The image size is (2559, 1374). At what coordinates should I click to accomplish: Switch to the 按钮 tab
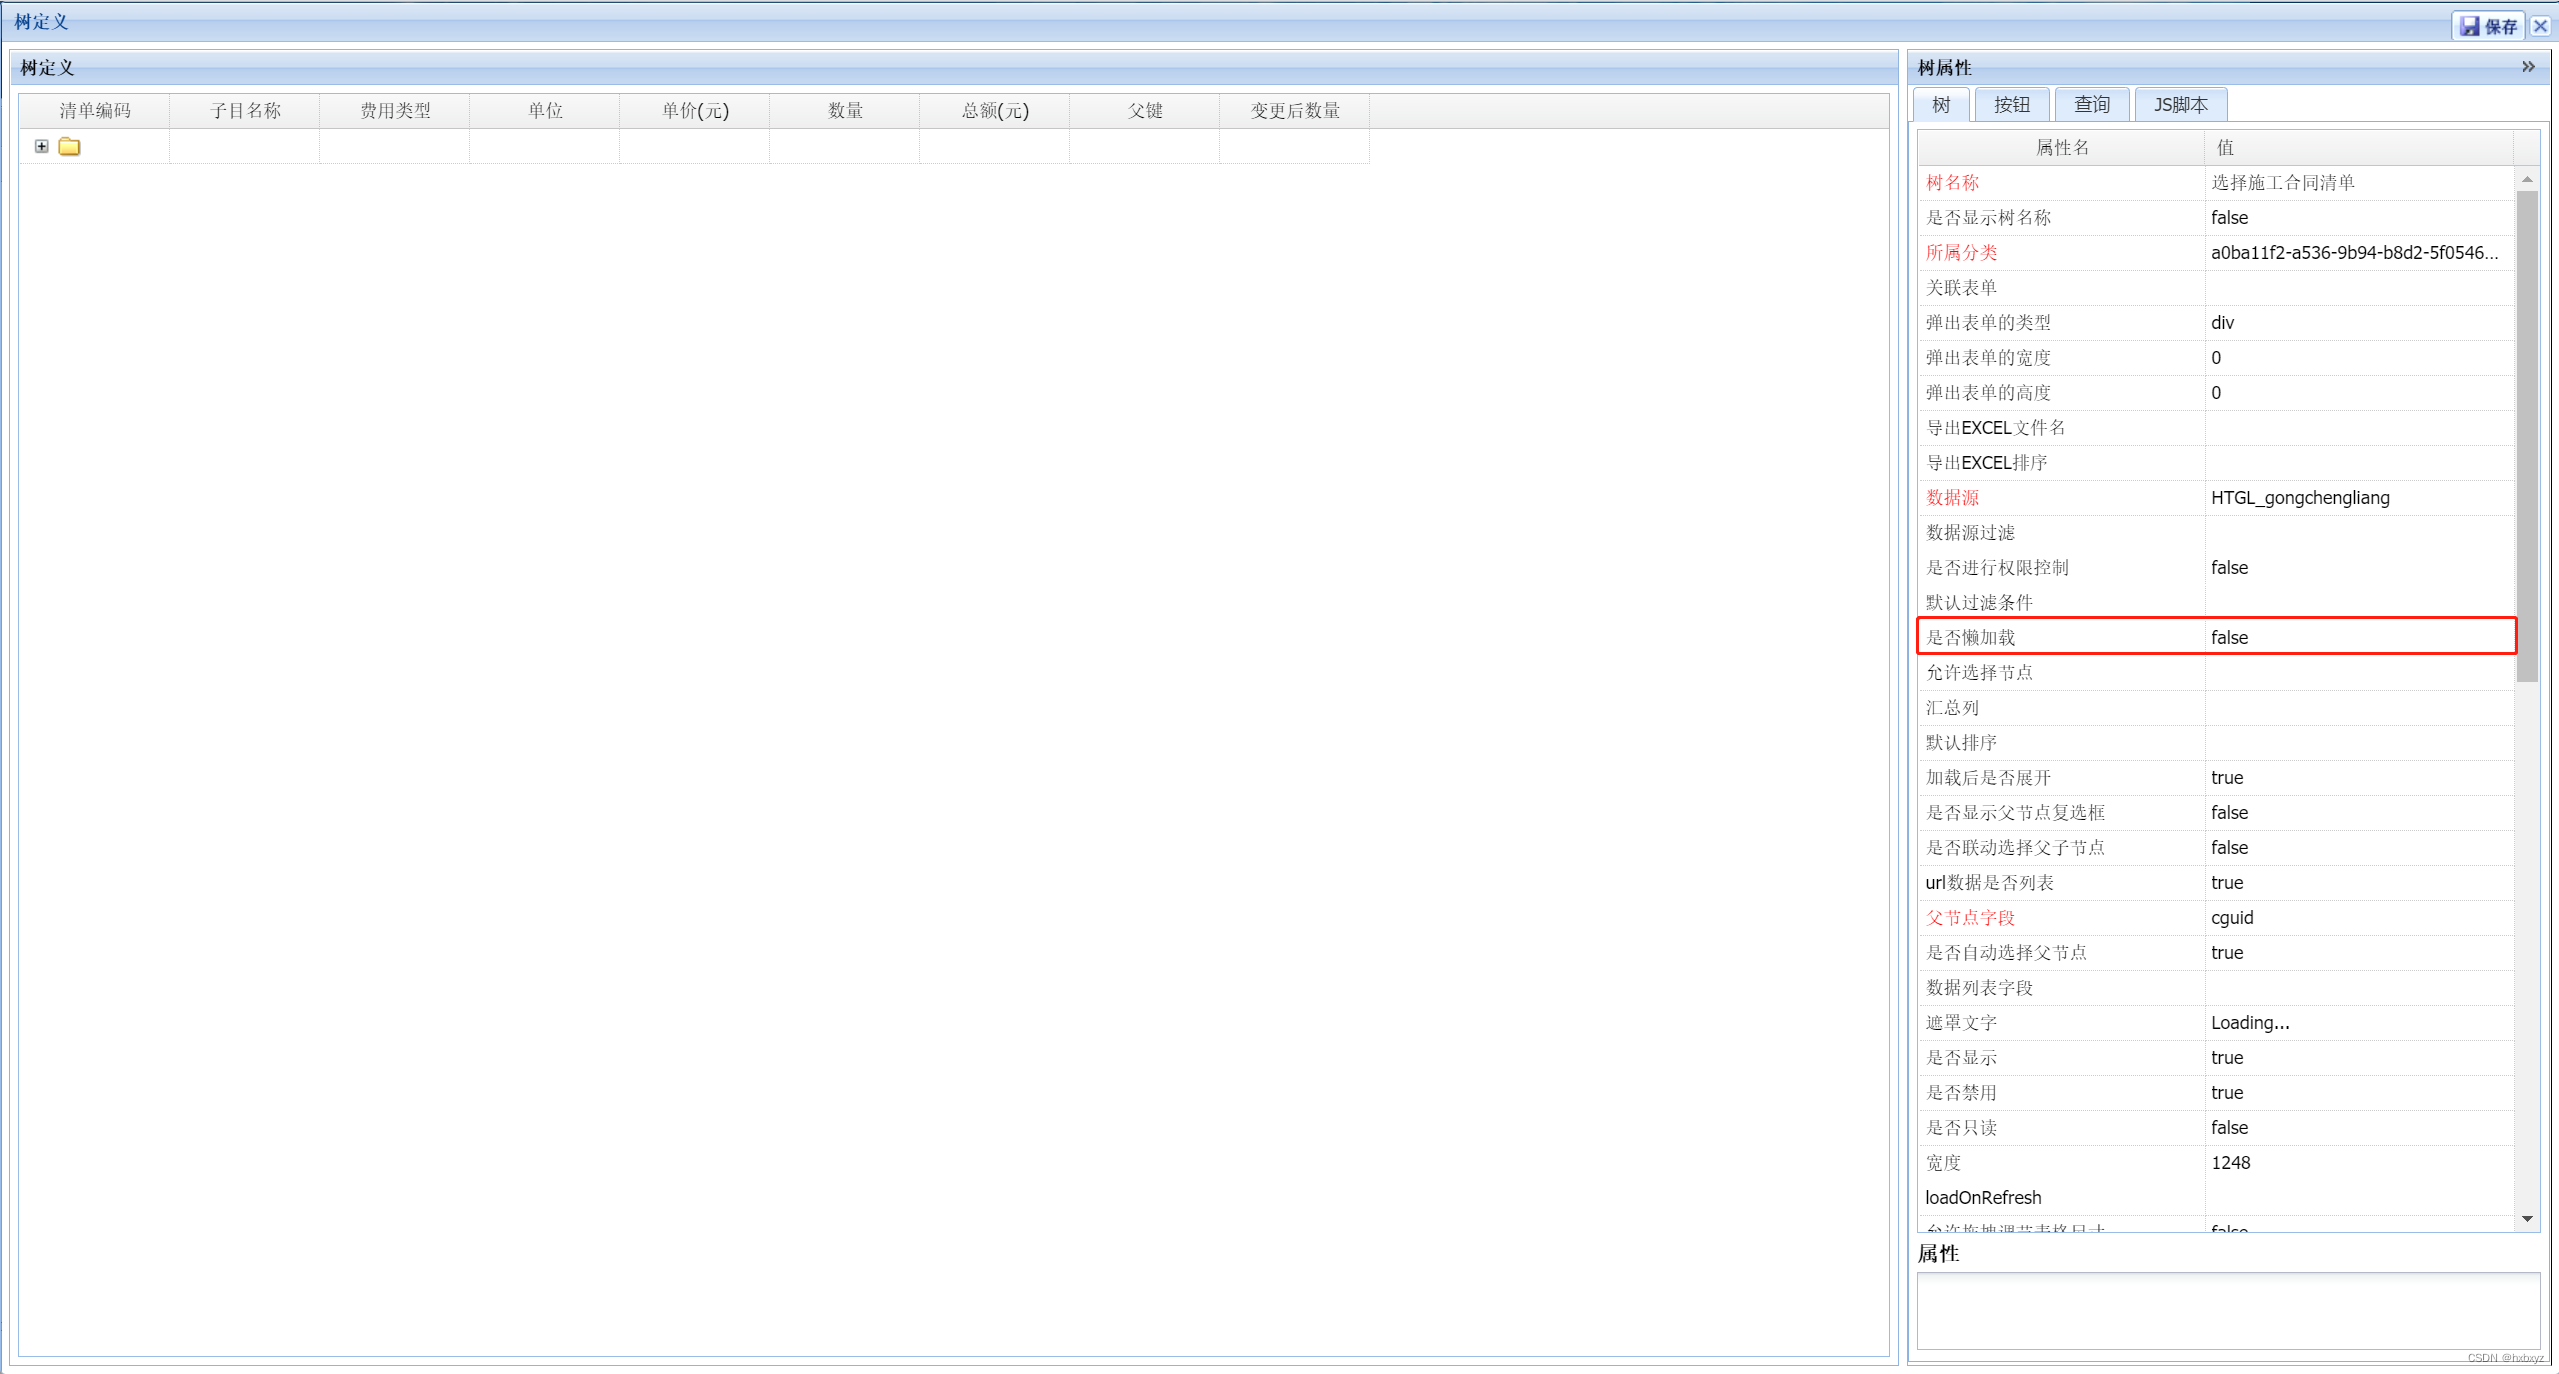[x=2011, y=105]
